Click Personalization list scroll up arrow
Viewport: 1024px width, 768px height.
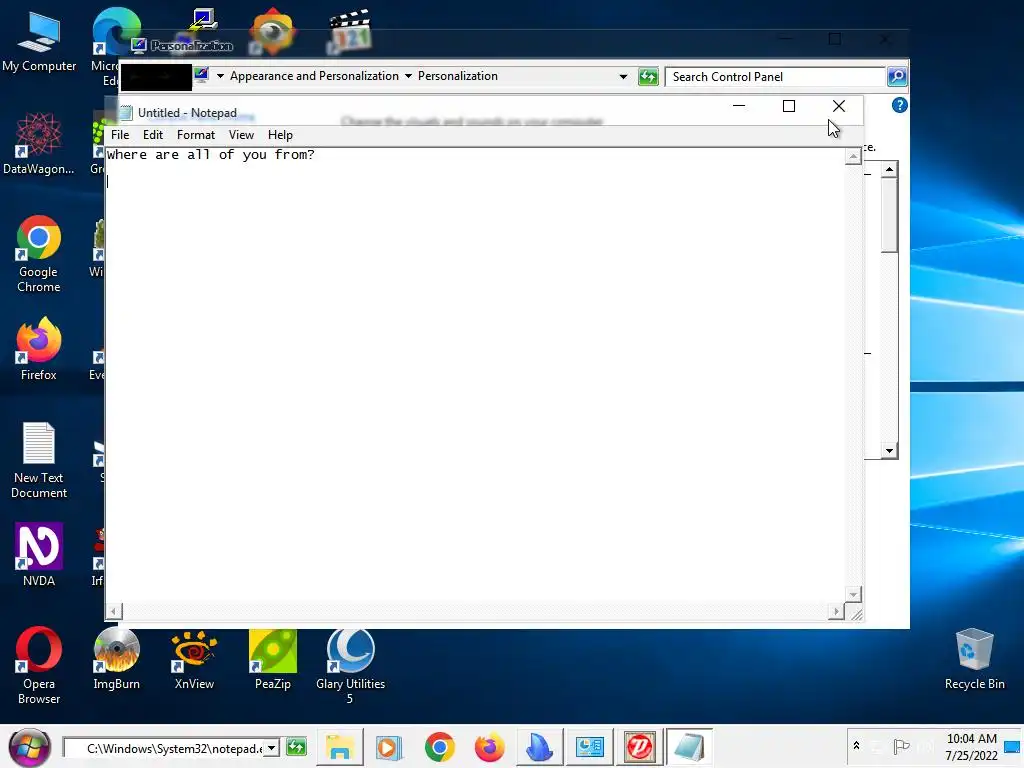point(889,170)
